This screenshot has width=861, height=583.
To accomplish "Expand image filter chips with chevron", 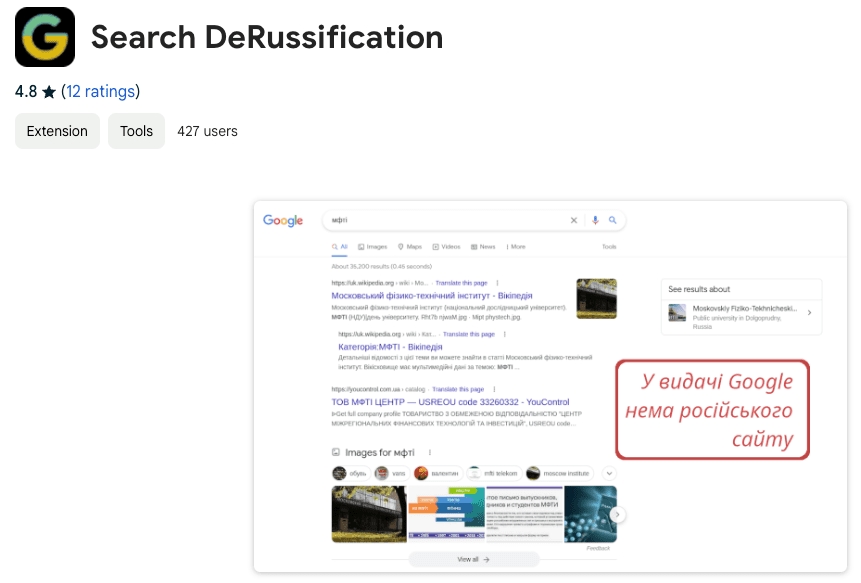I will tap(608, 472).
